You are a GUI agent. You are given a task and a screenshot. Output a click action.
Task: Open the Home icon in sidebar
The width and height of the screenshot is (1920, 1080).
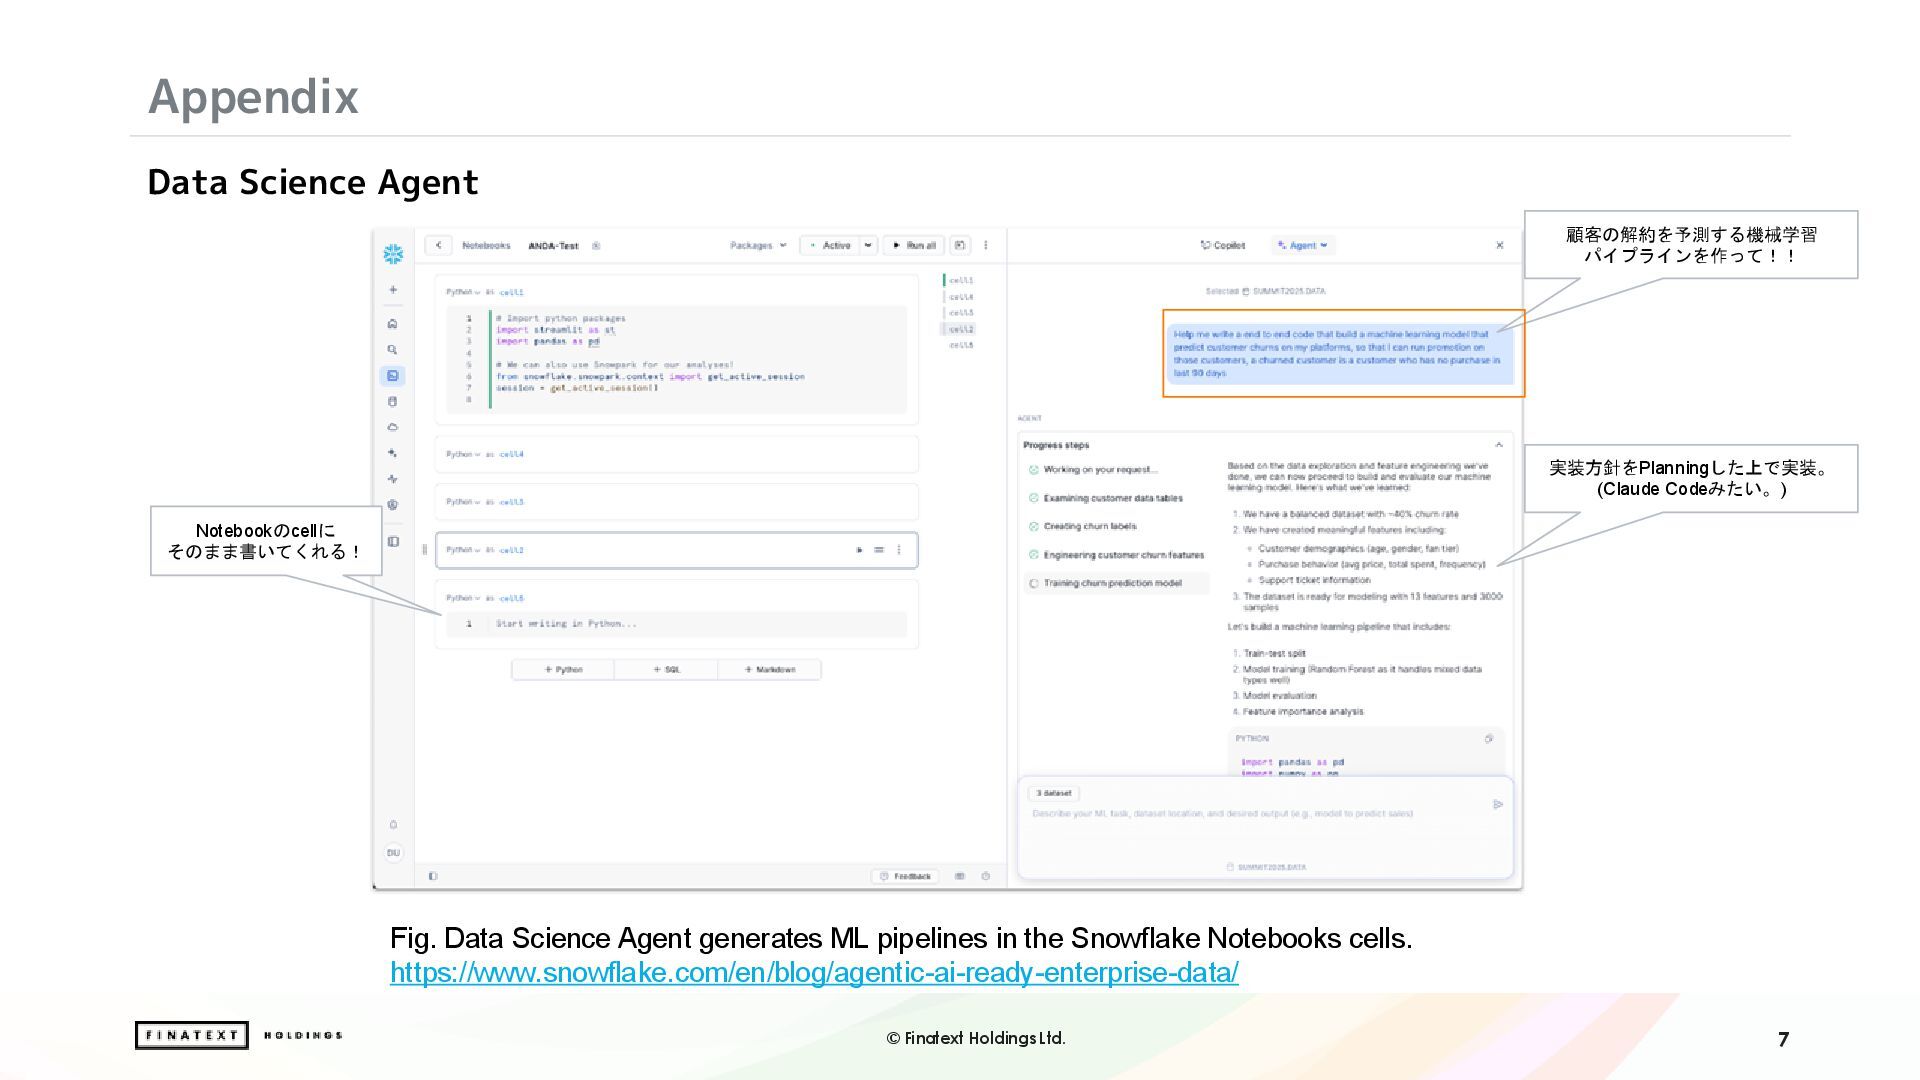click(393, 324)
